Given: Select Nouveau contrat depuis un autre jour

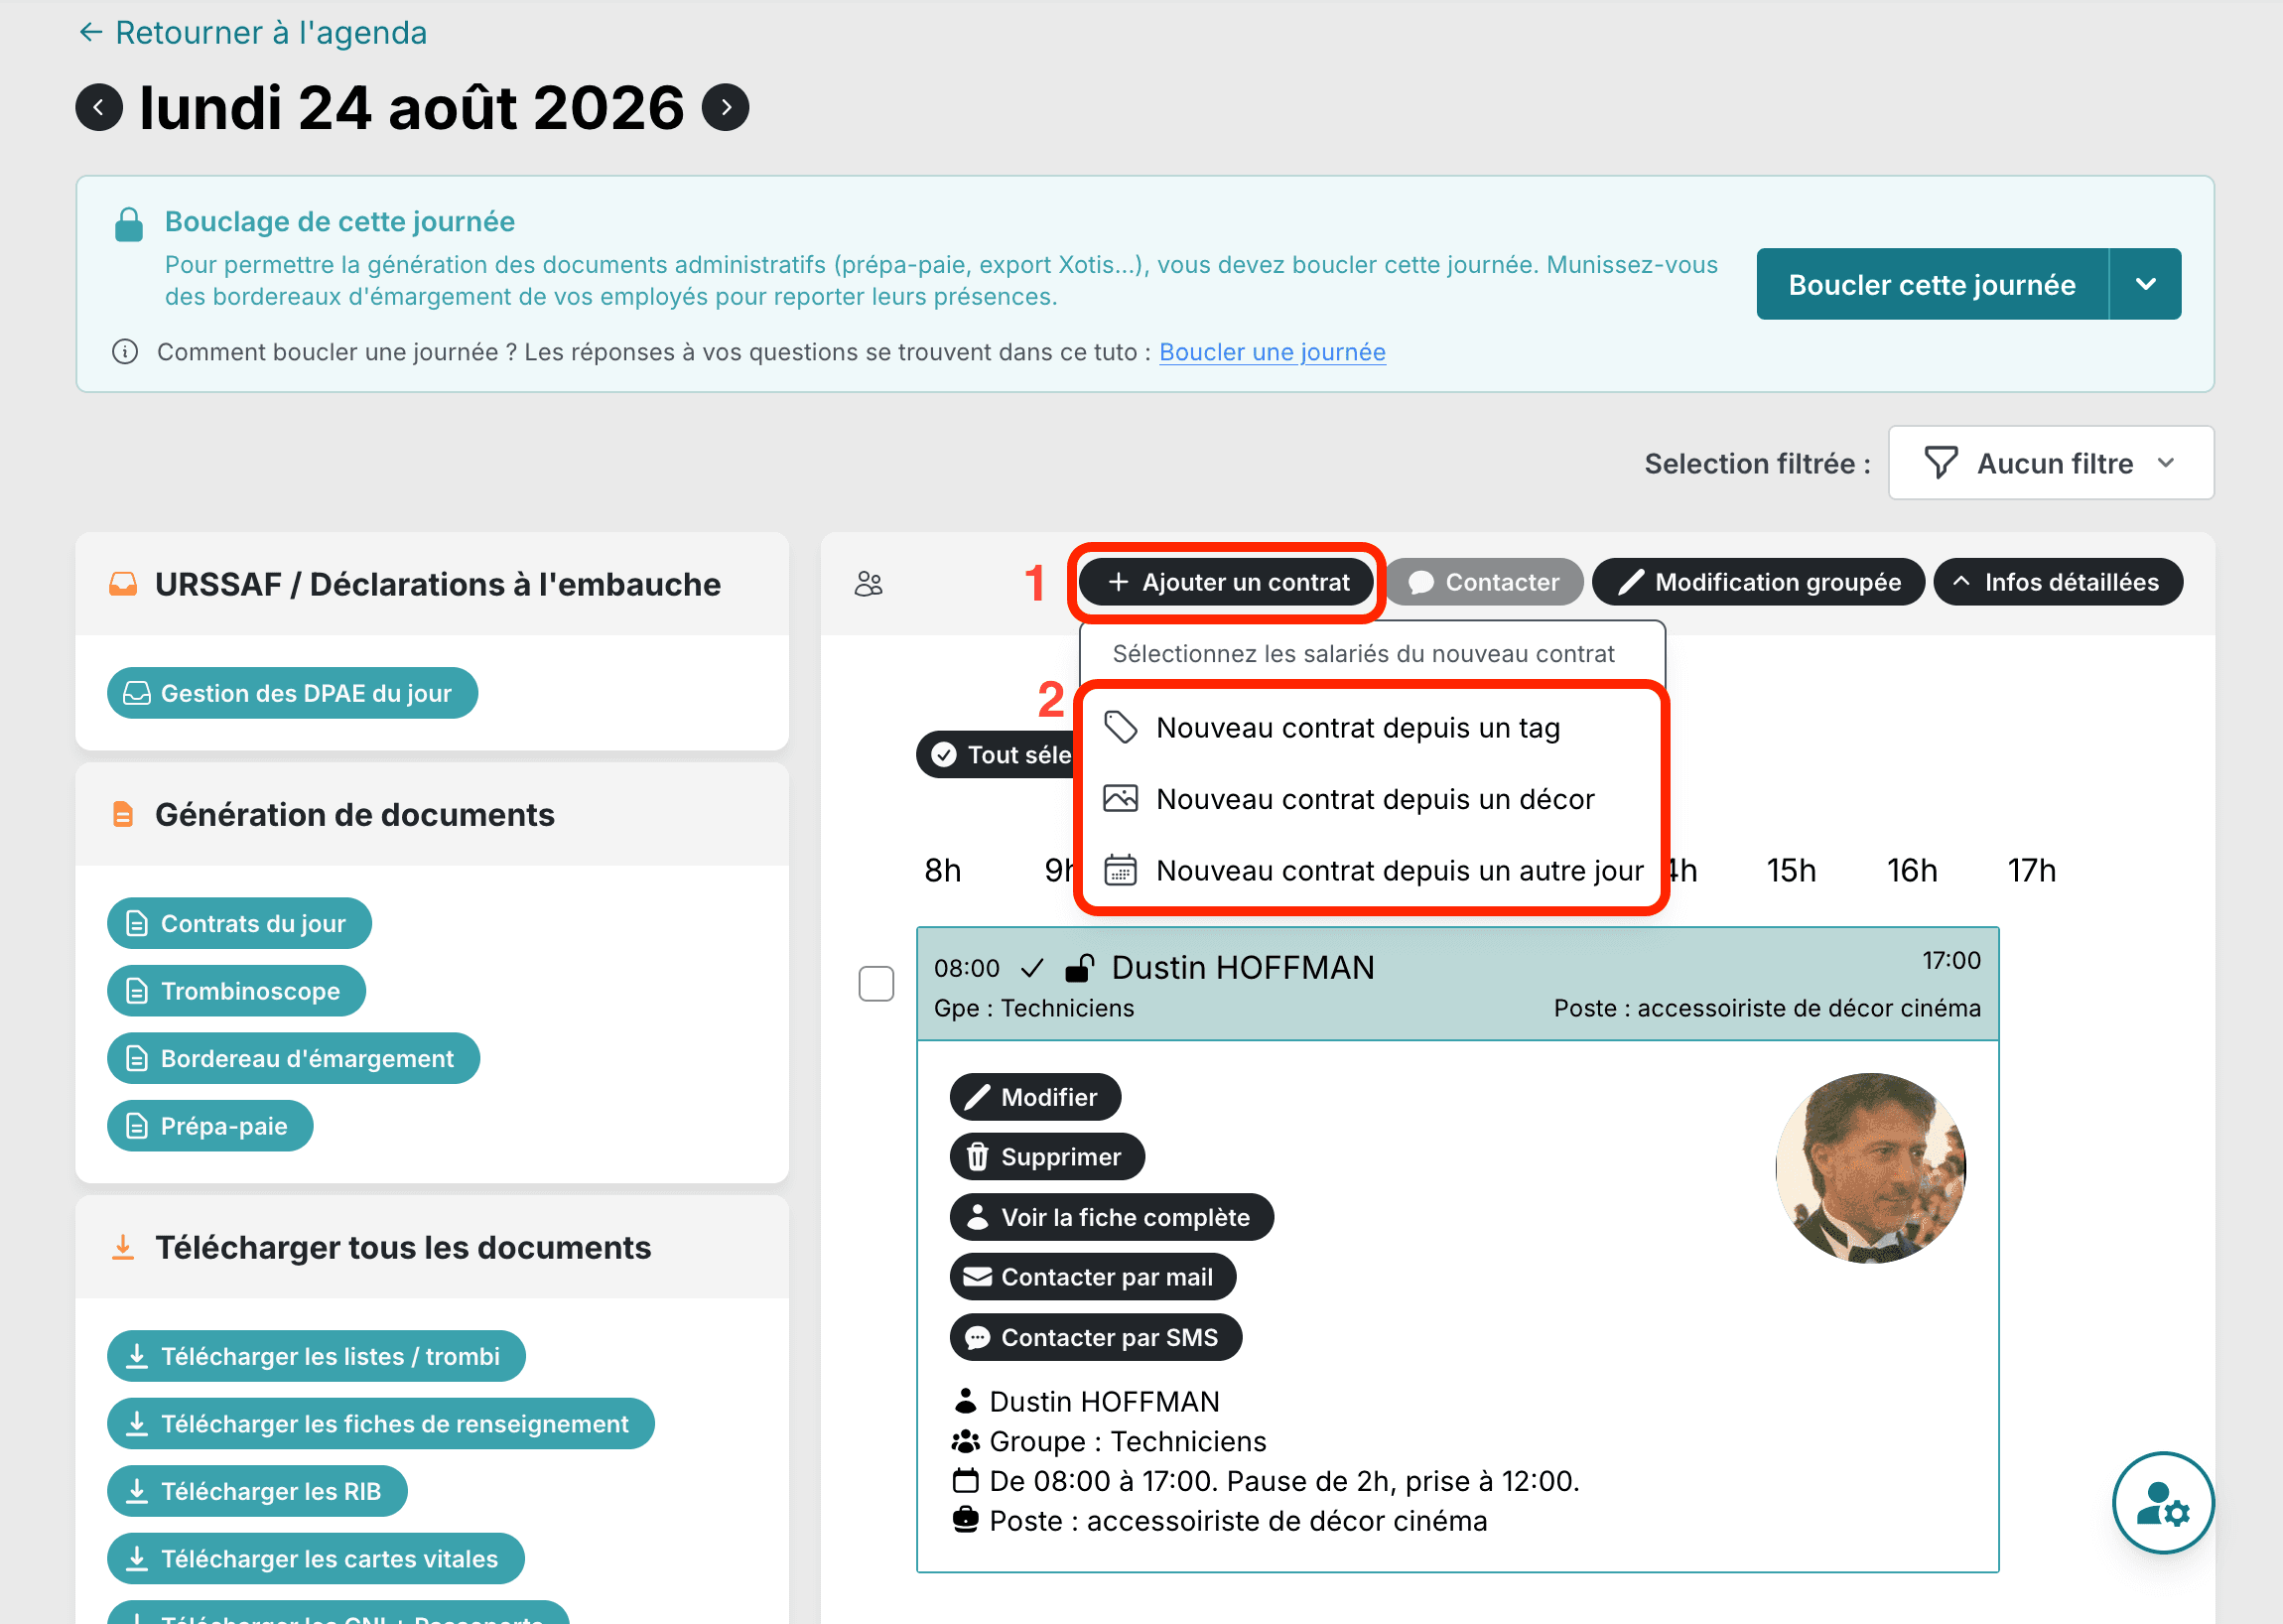Looking at the screenshot, I should pyautogui.click(x=1370, y=871).
